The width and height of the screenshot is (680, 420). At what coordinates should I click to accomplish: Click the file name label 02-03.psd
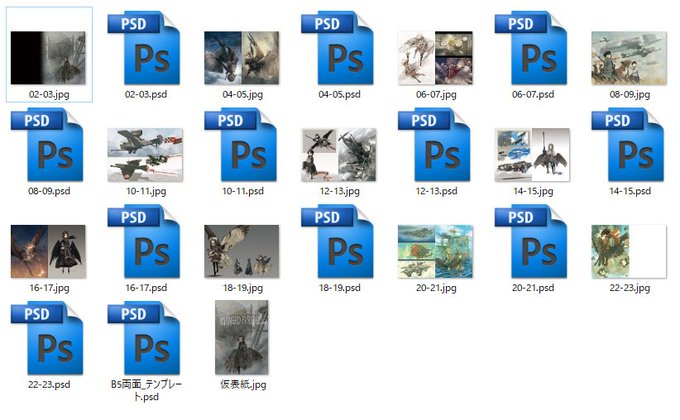pyautogui.click(x=146, y=94)
